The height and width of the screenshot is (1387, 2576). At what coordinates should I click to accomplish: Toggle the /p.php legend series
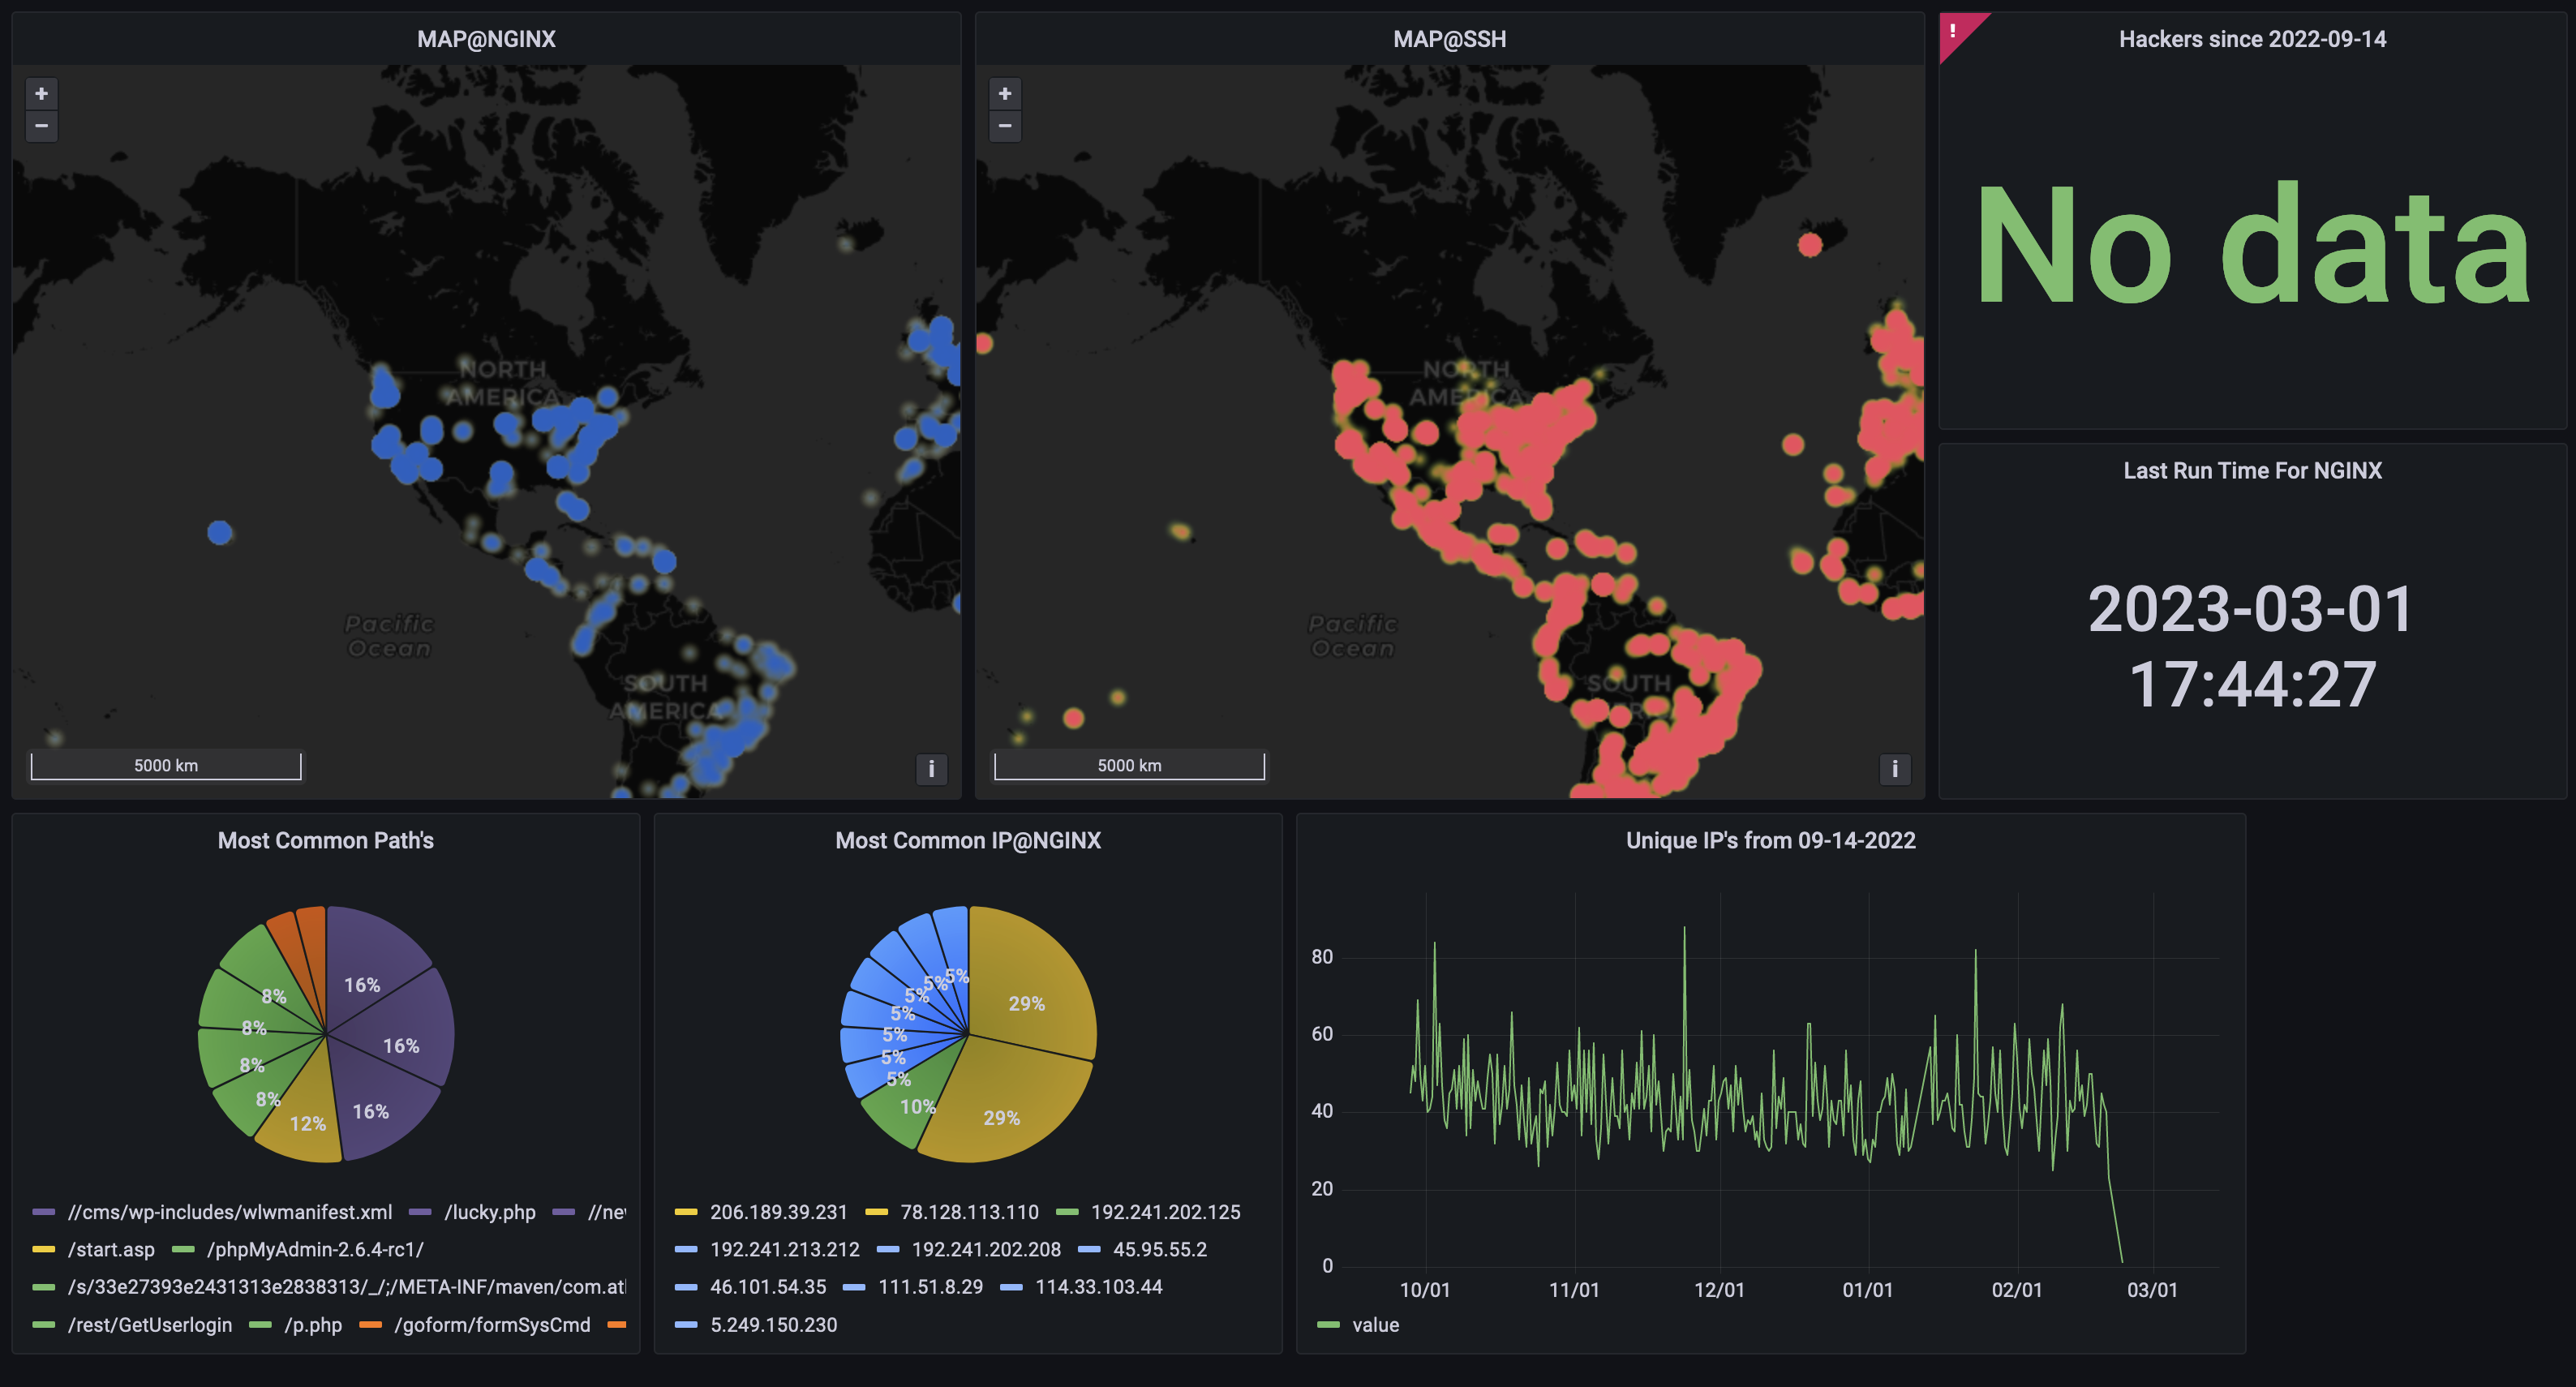pyautogui.click(x=313, y=1324)
